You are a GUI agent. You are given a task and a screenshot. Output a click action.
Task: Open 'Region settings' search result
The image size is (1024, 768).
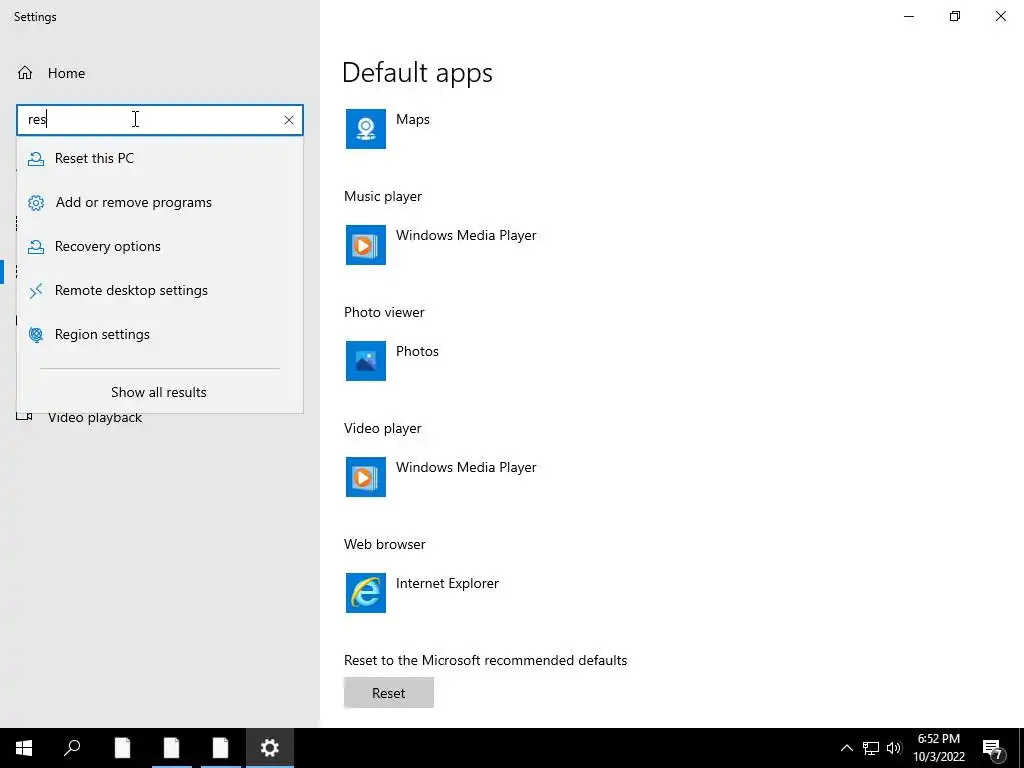(160, 334)
